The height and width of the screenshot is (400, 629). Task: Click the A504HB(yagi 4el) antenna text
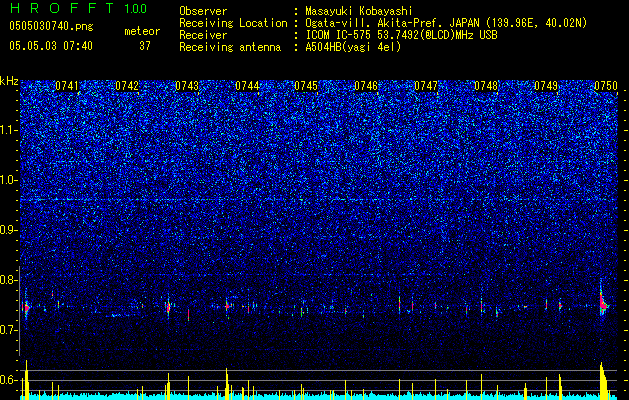pos(353,47)
